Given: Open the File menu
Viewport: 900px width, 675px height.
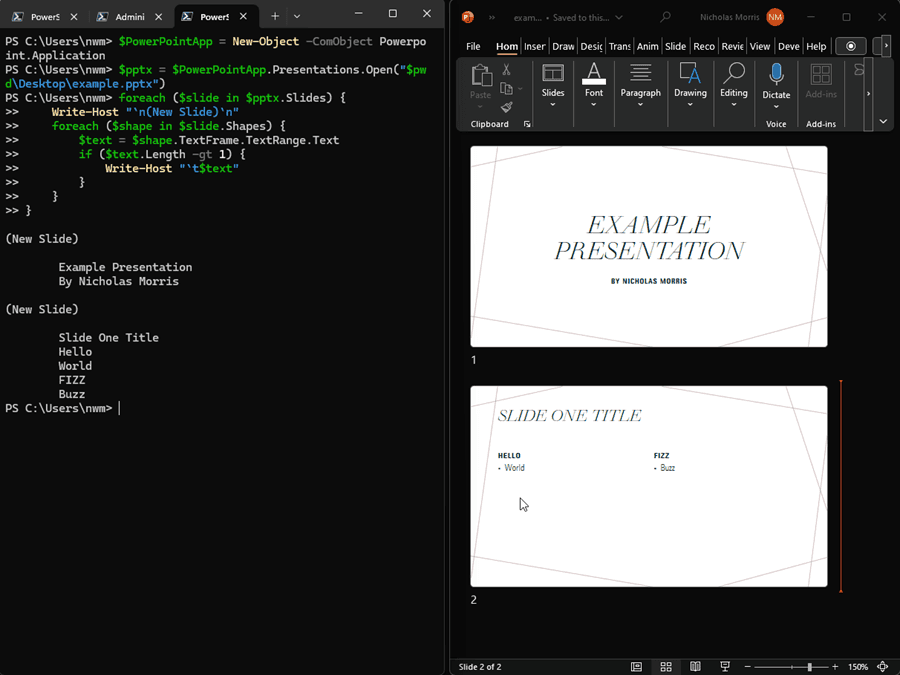Looking at the screenshot, I should [473, 46].
